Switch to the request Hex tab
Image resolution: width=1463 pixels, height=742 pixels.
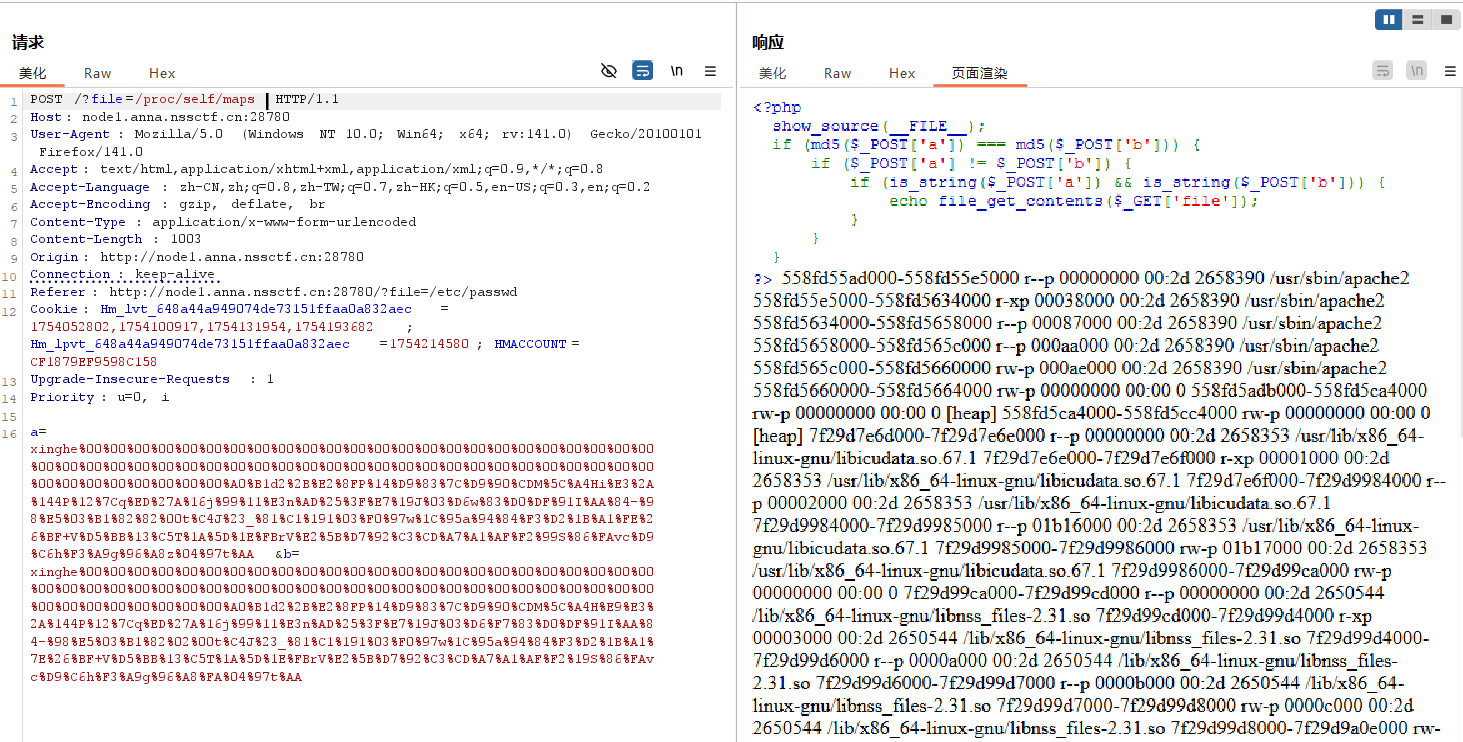click(162, 73)
